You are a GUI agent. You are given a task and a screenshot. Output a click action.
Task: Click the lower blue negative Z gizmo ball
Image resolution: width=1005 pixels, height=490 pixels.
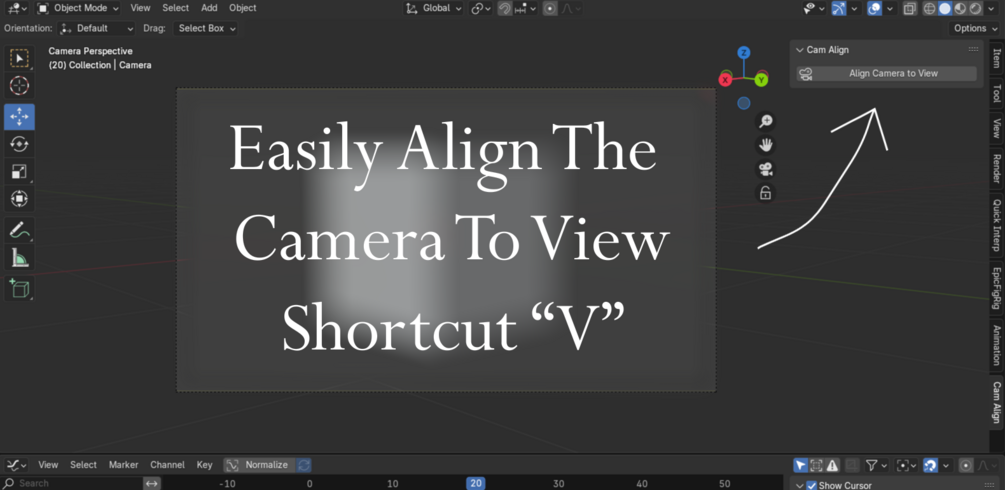coord(743,103)
